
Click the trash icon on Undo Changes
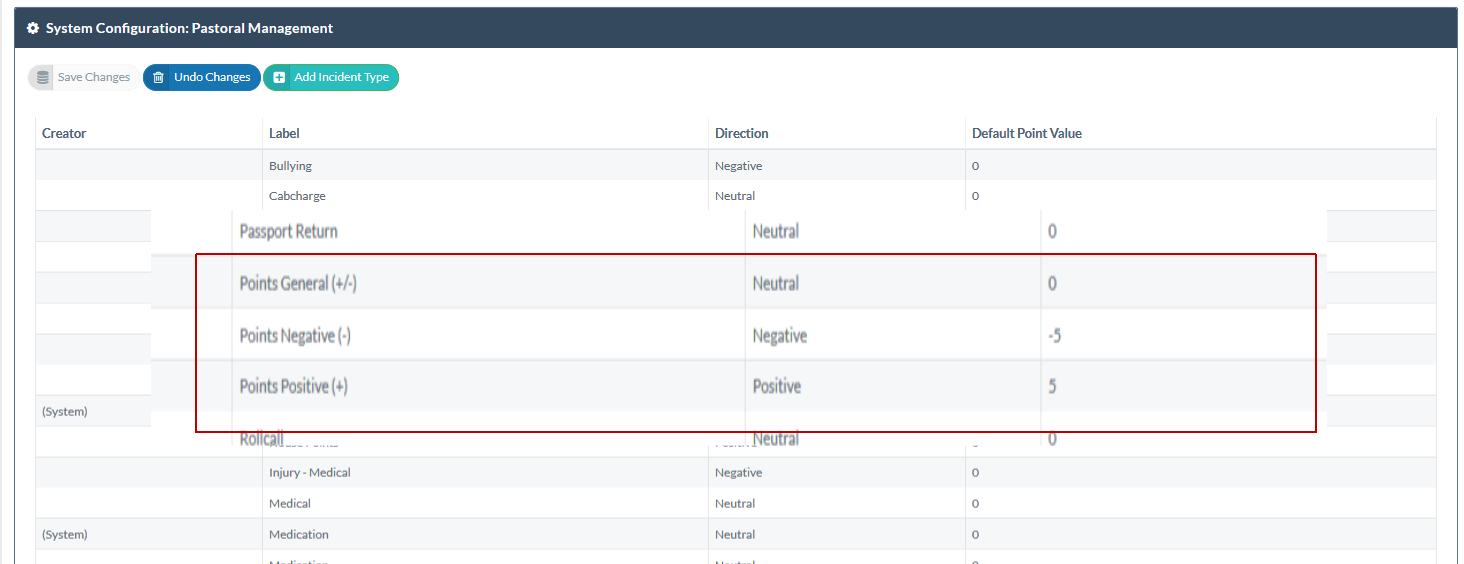(x=158, y=77)
